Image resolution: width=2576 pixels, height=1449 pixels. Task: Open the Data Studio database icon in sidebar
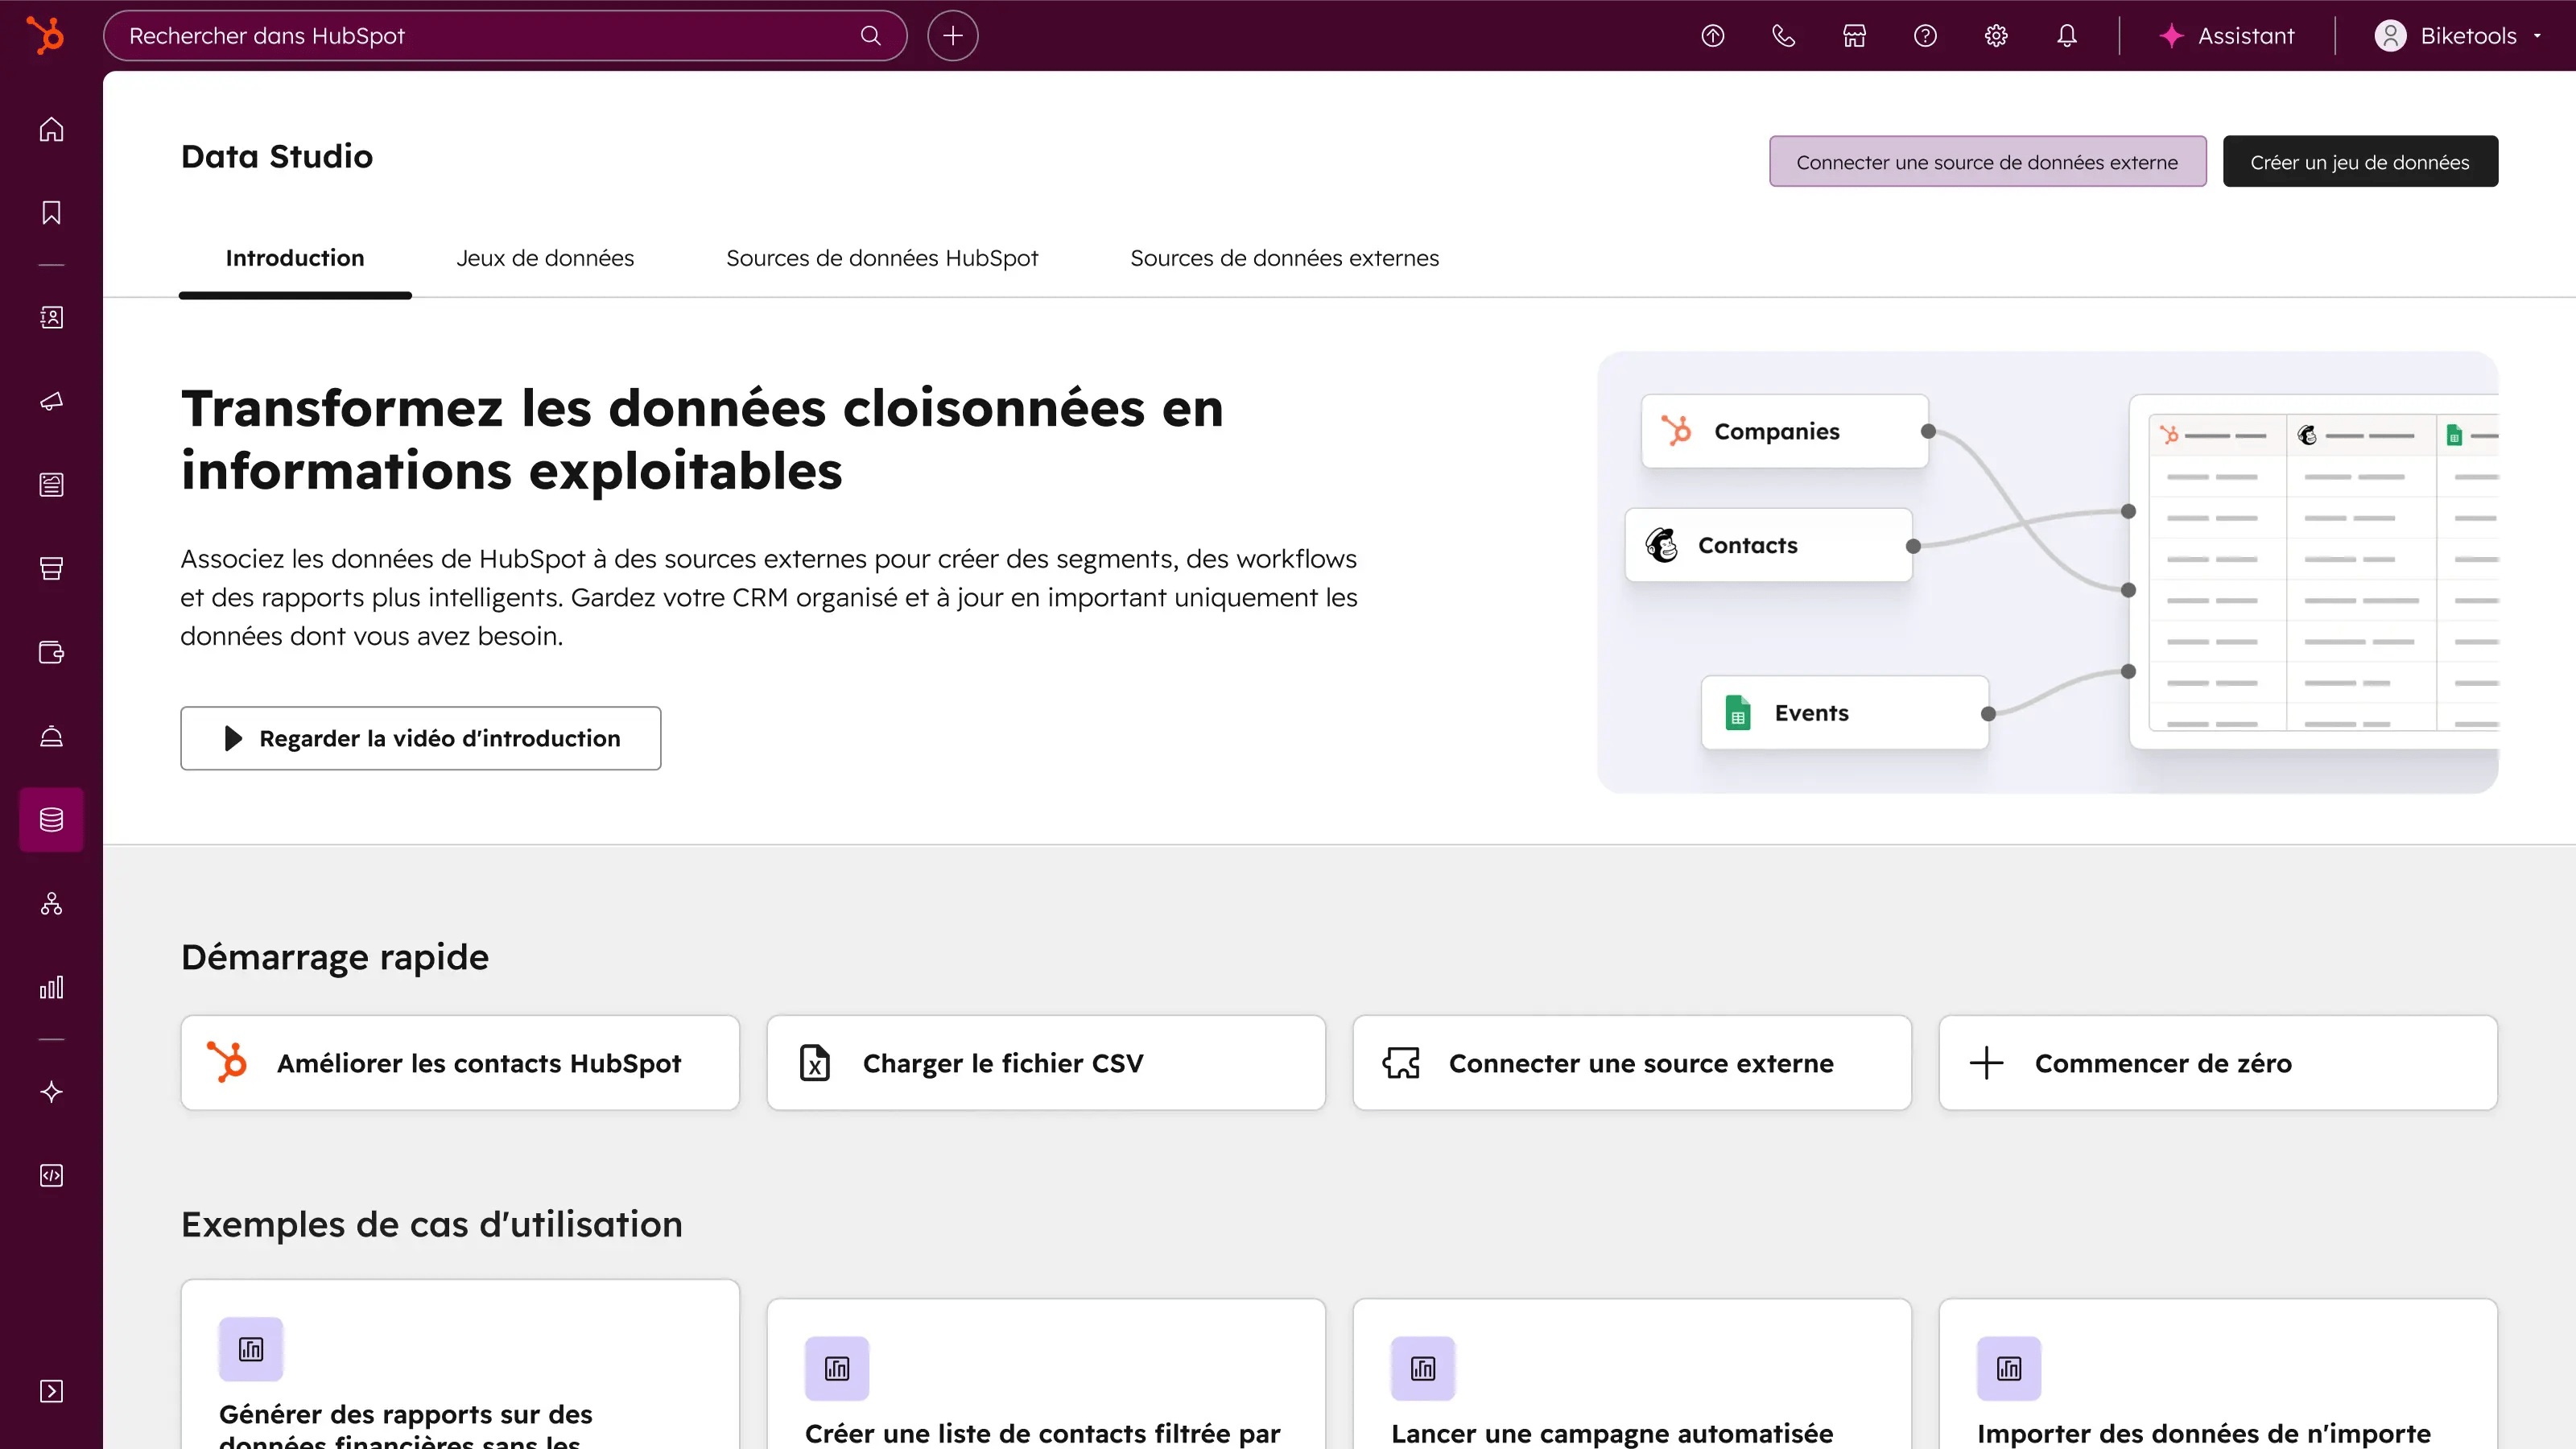coord(50,819)
